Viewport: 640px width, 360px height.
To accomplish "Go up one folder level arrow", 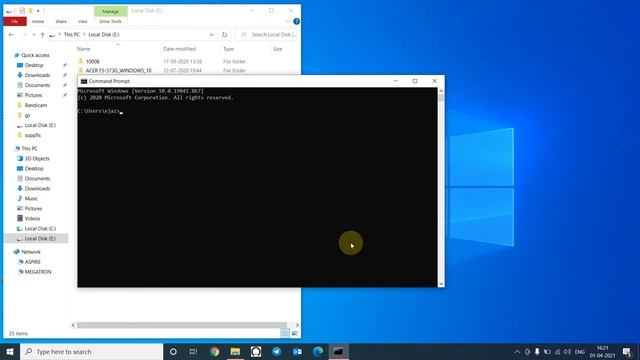I will pyautogui.click(x=42, y=35).
